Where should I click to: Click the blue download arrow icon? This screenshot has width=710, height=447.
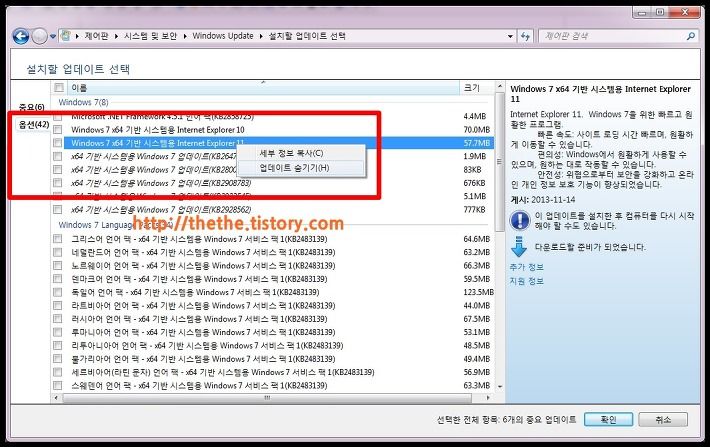pos(519,246)
